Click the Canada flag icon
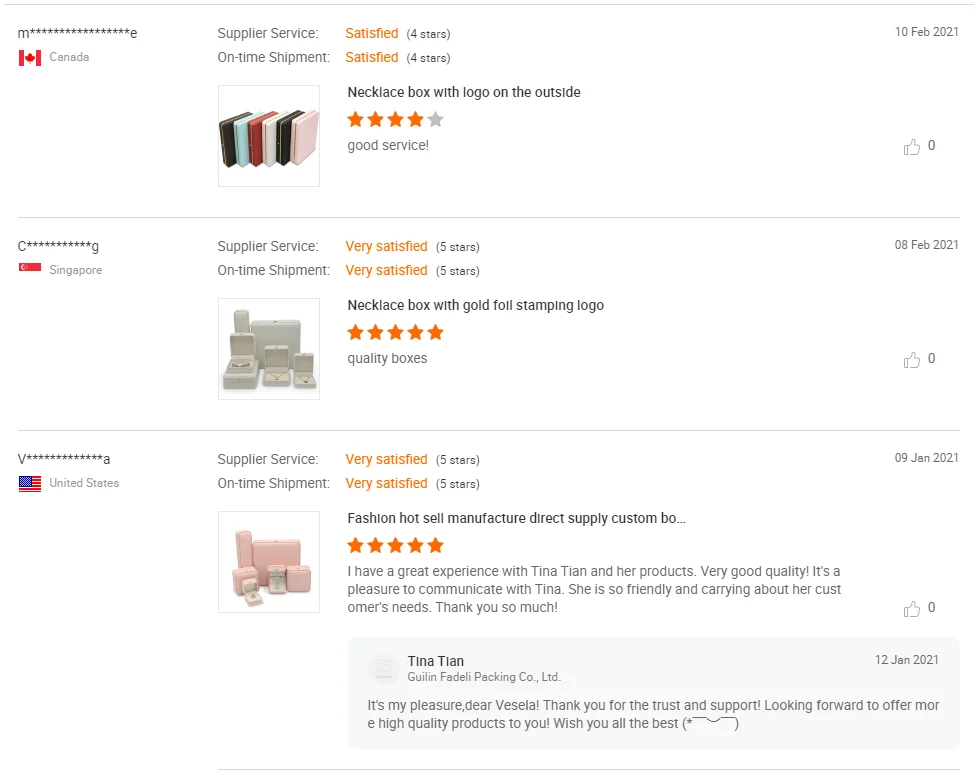Screen dimensions: 978x780 tap(30, 58)
